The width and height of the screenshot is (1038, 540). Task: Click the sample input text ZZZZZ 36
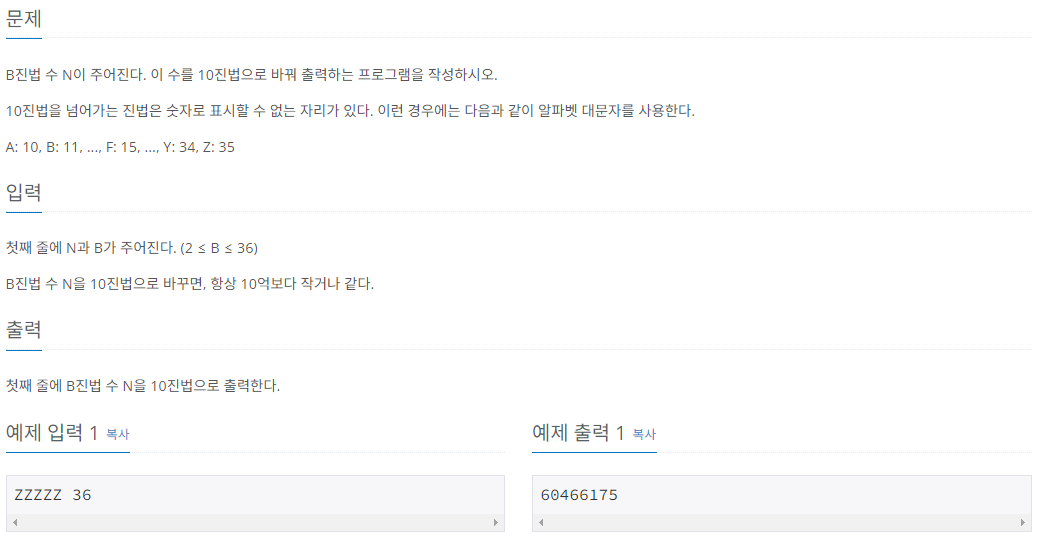click(53, 495)
